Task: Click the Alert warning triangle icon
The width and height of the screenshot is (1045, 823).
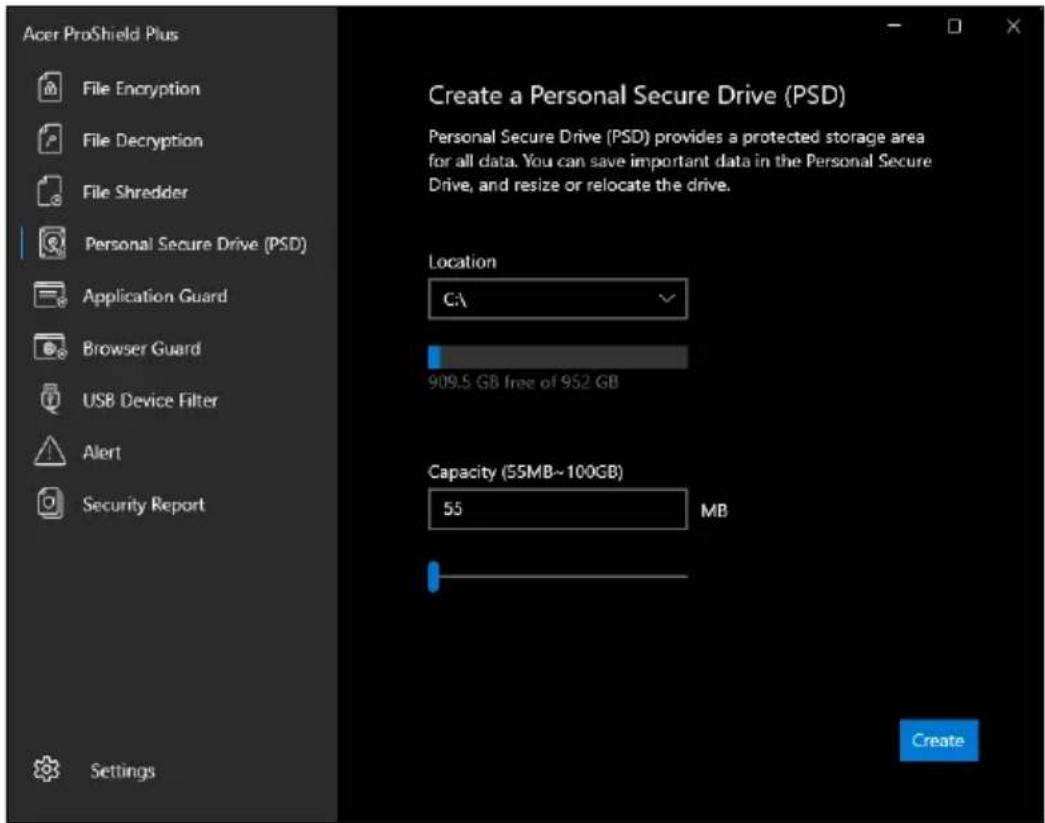Action: click(50, 451)
